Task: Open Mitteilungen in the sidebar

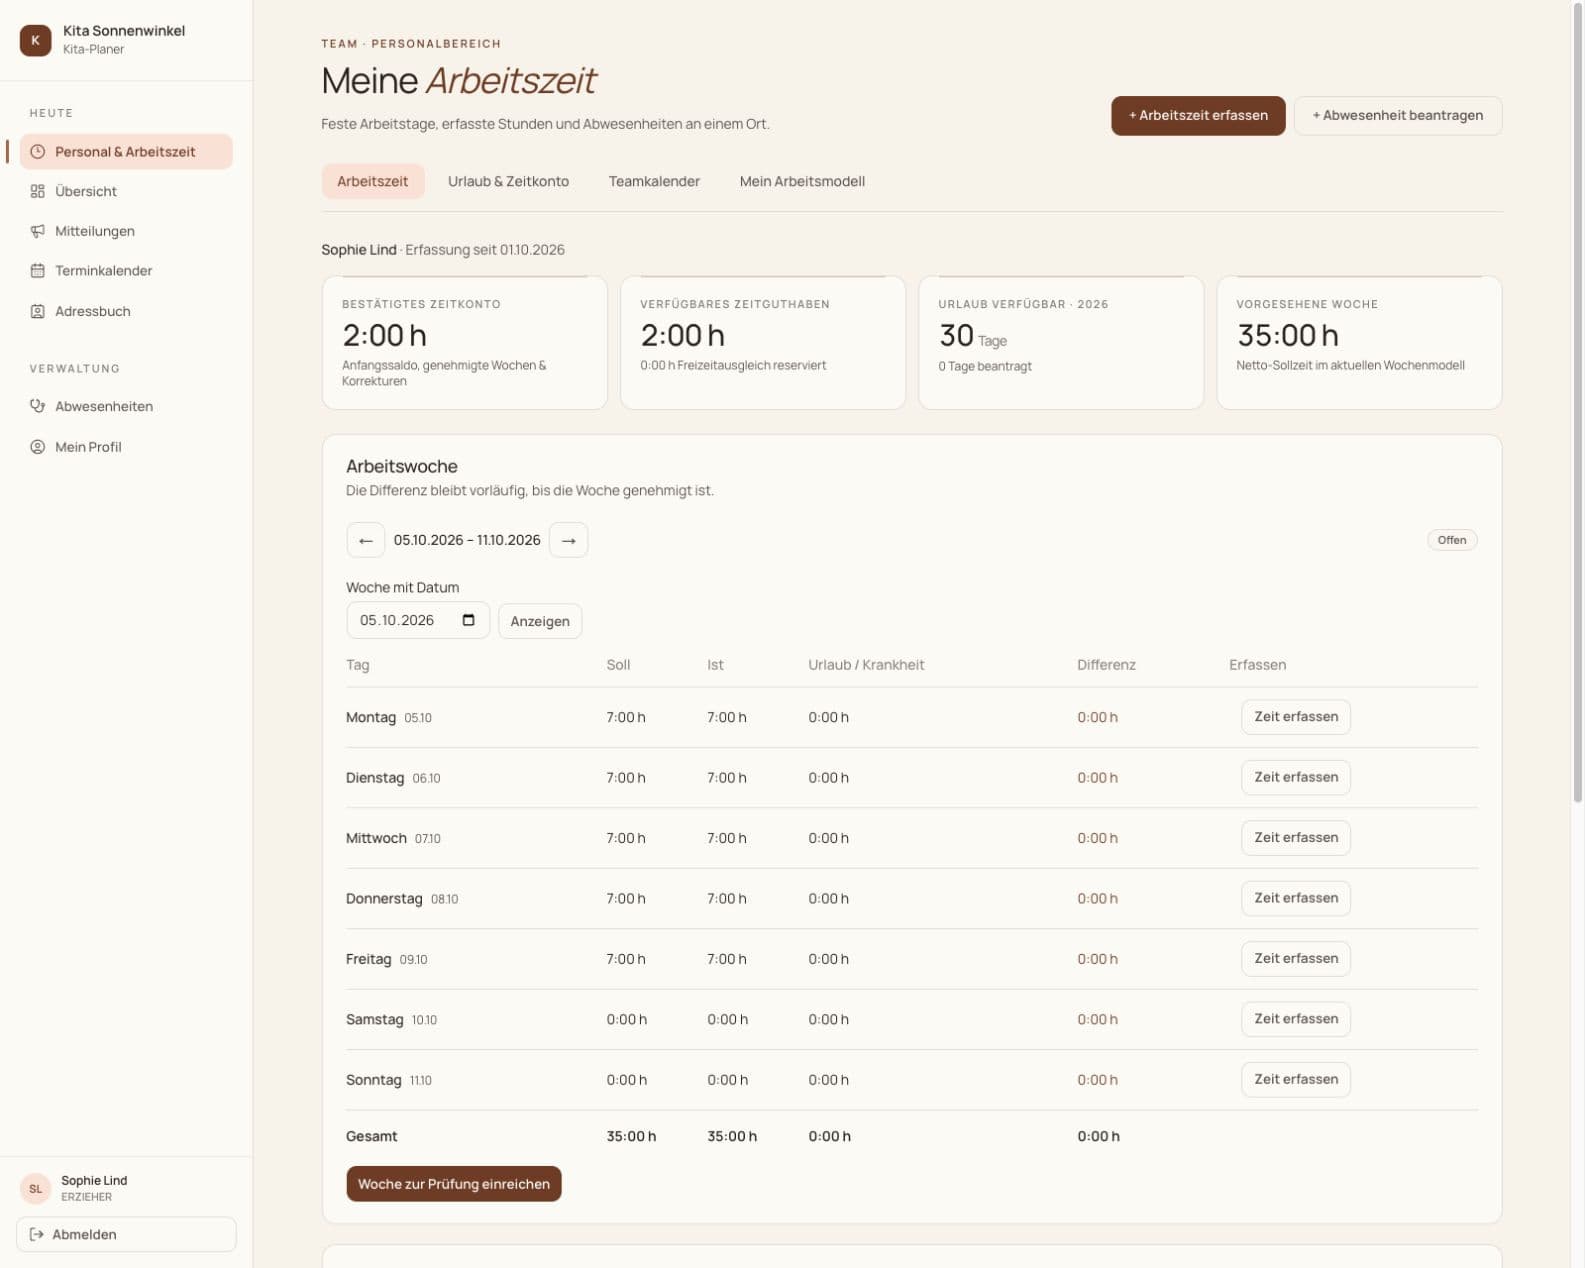Action: pyautogui.click(x=126, y=231)
